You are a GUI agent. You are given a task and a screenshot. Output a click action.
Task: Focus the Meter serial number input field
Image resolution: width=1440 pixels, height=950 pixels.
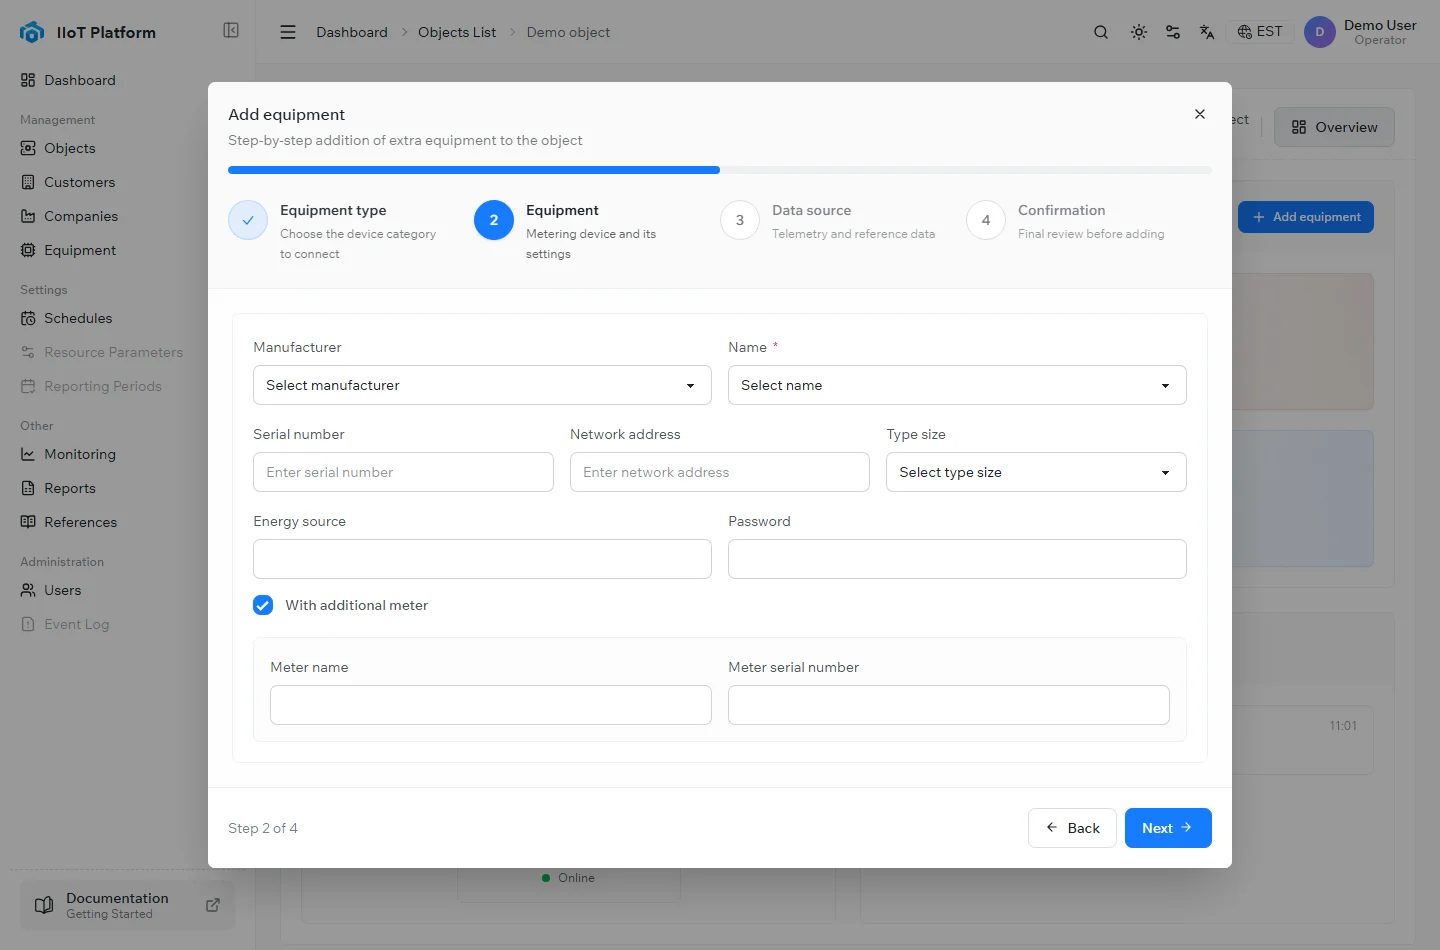[x=949, y=705]
